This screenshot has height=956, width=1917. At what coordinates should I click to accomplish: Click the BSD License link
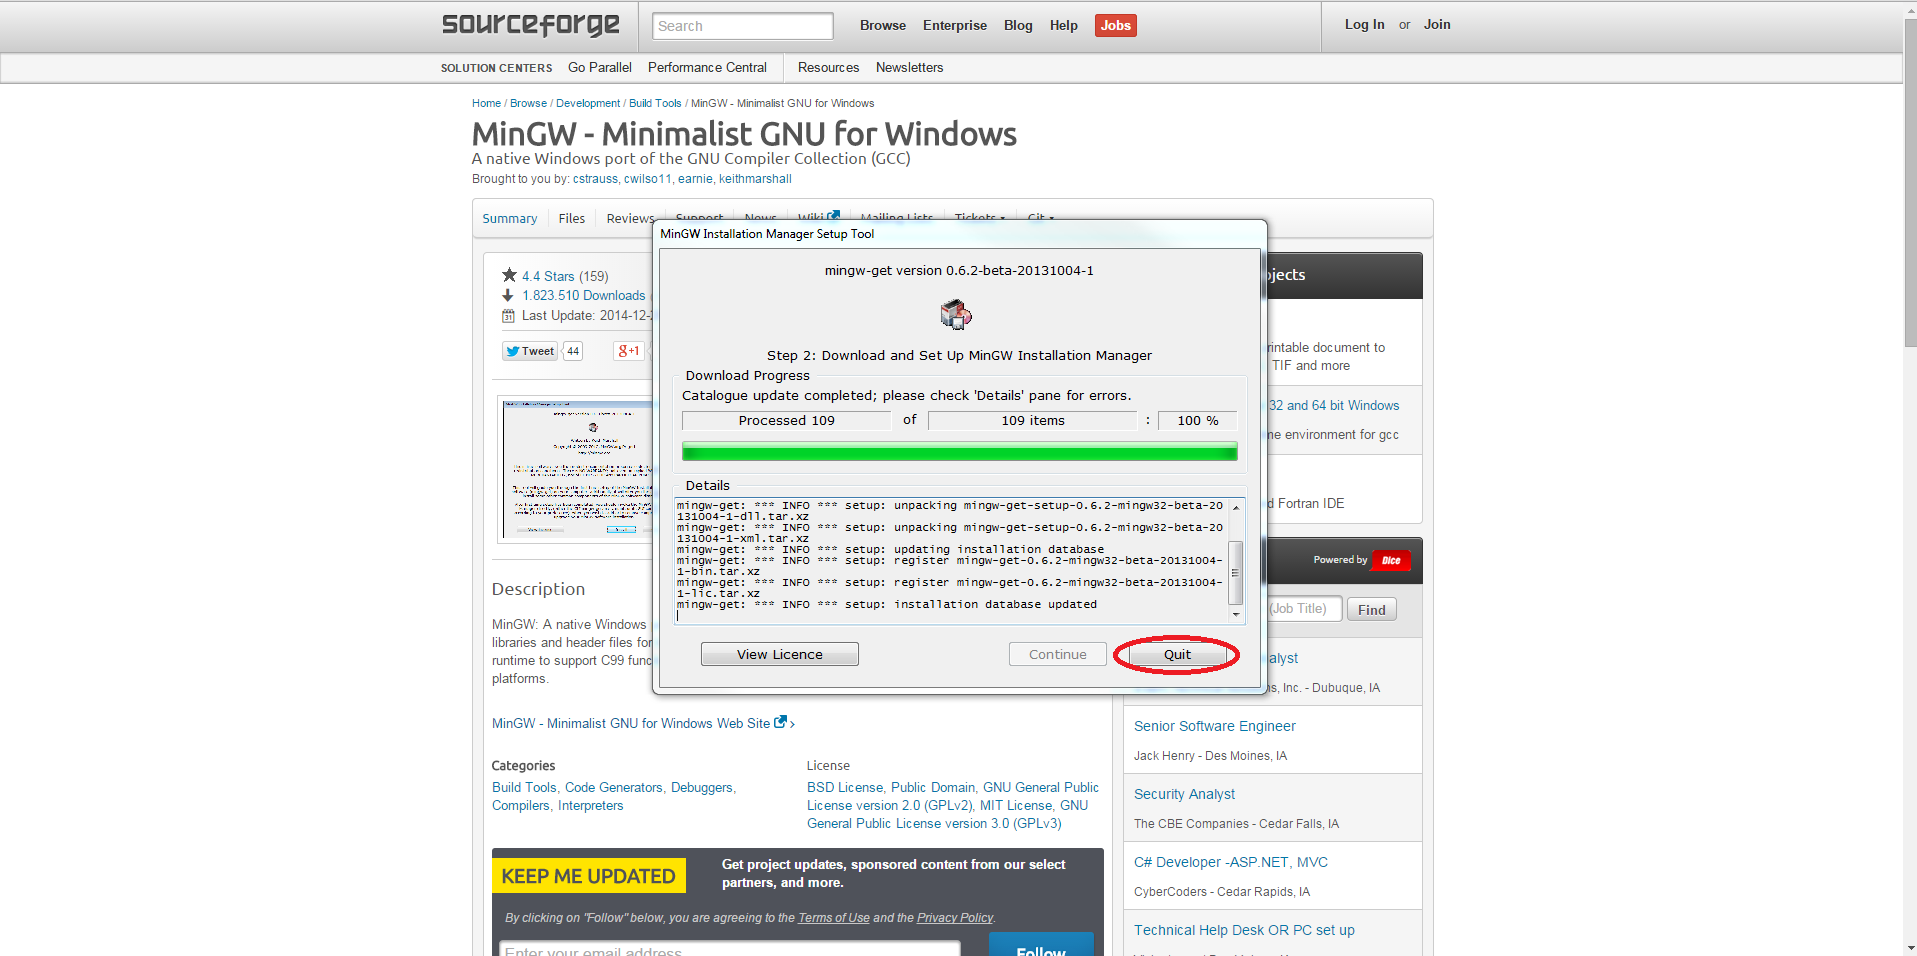845,787
